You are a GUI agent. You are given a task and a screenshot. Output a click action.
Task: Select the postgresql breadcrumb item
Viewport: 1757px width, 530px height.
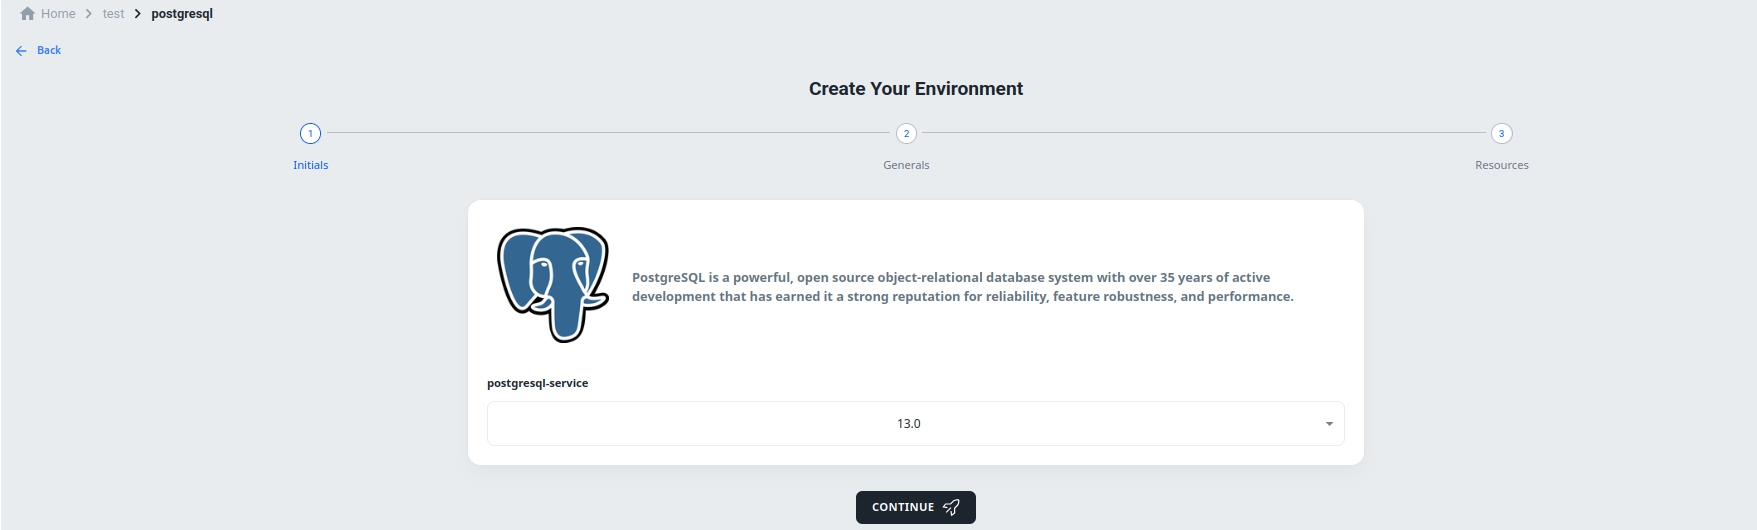coord(182,14)
